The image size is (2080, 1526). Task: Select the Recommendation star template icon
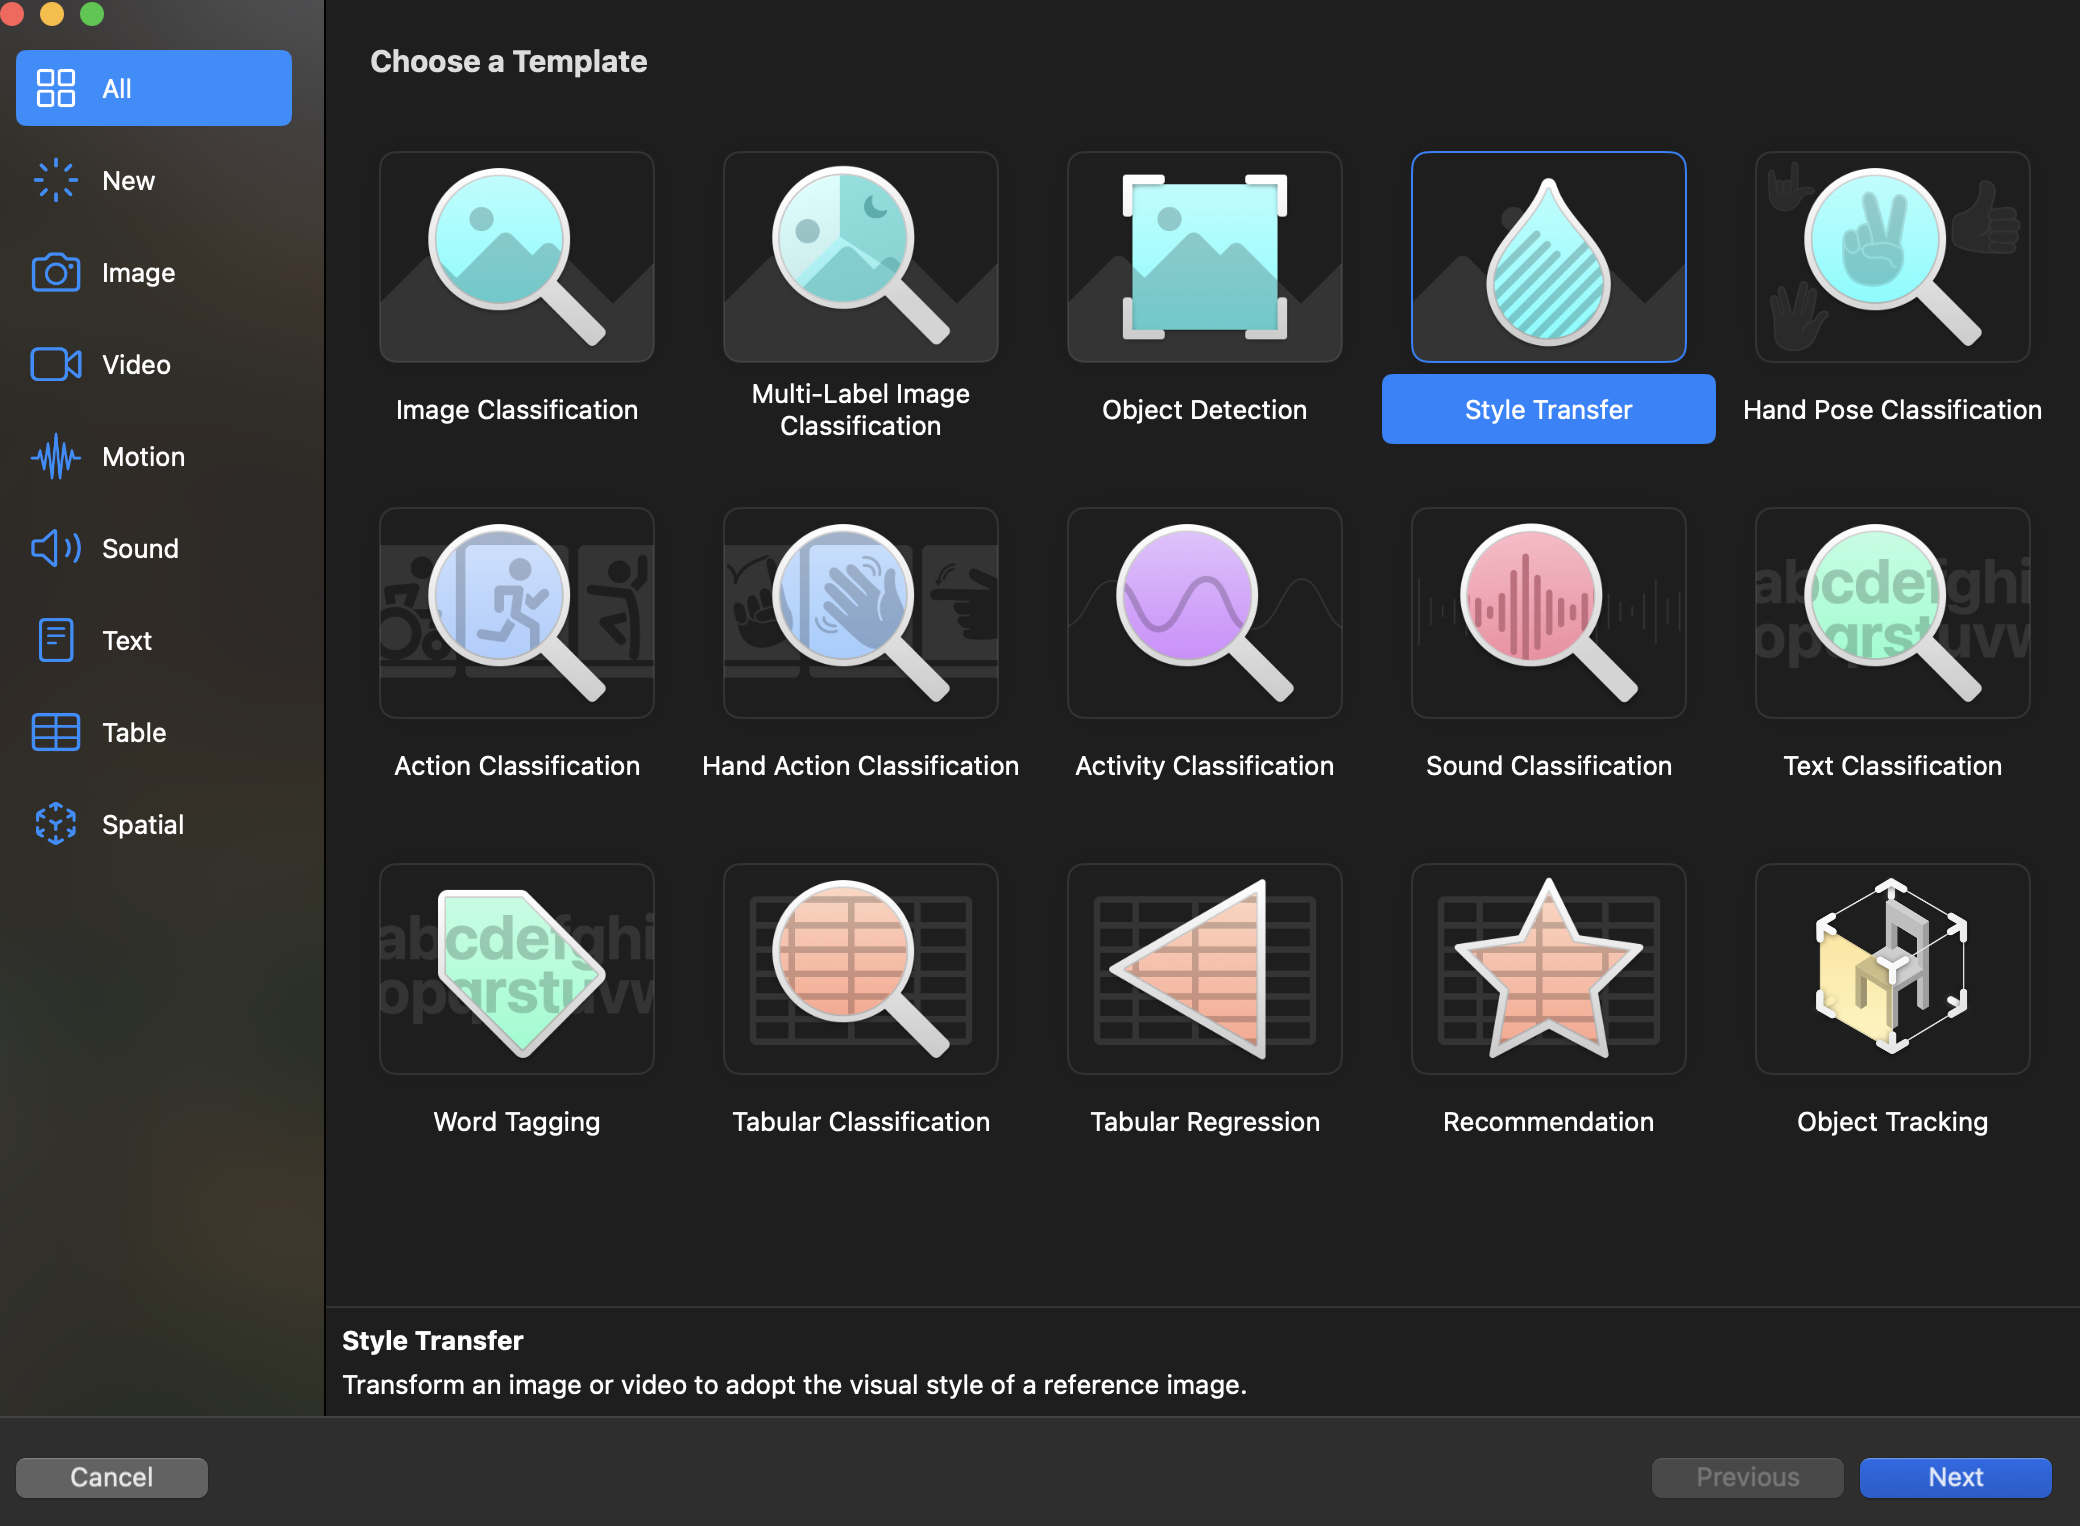pyautogui.click(x=1548, y=969)
